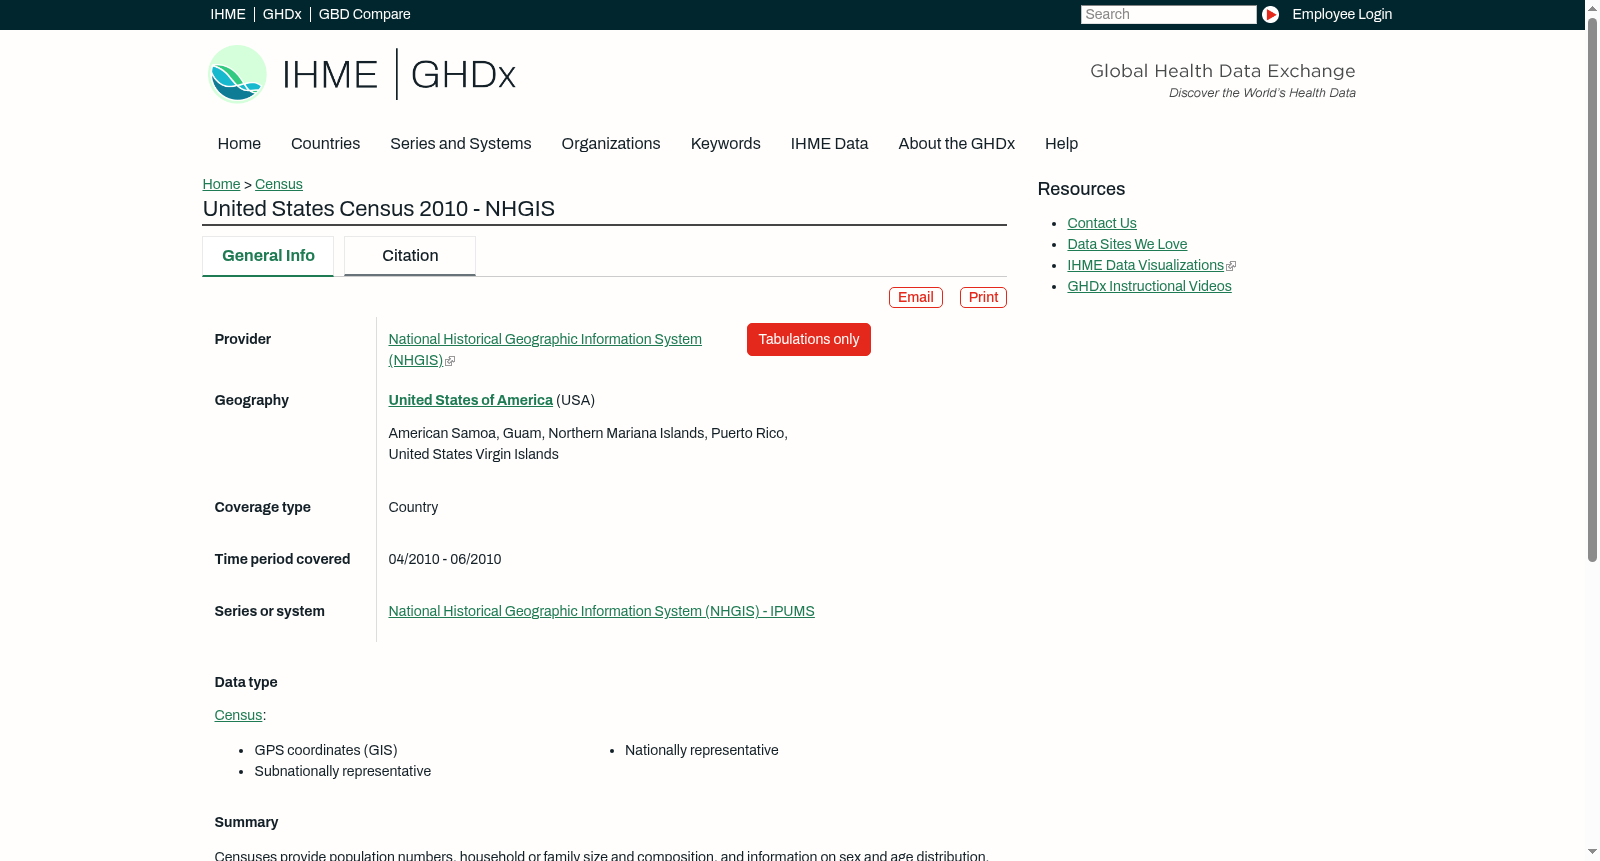Open About the GHDx menu item

957,144
